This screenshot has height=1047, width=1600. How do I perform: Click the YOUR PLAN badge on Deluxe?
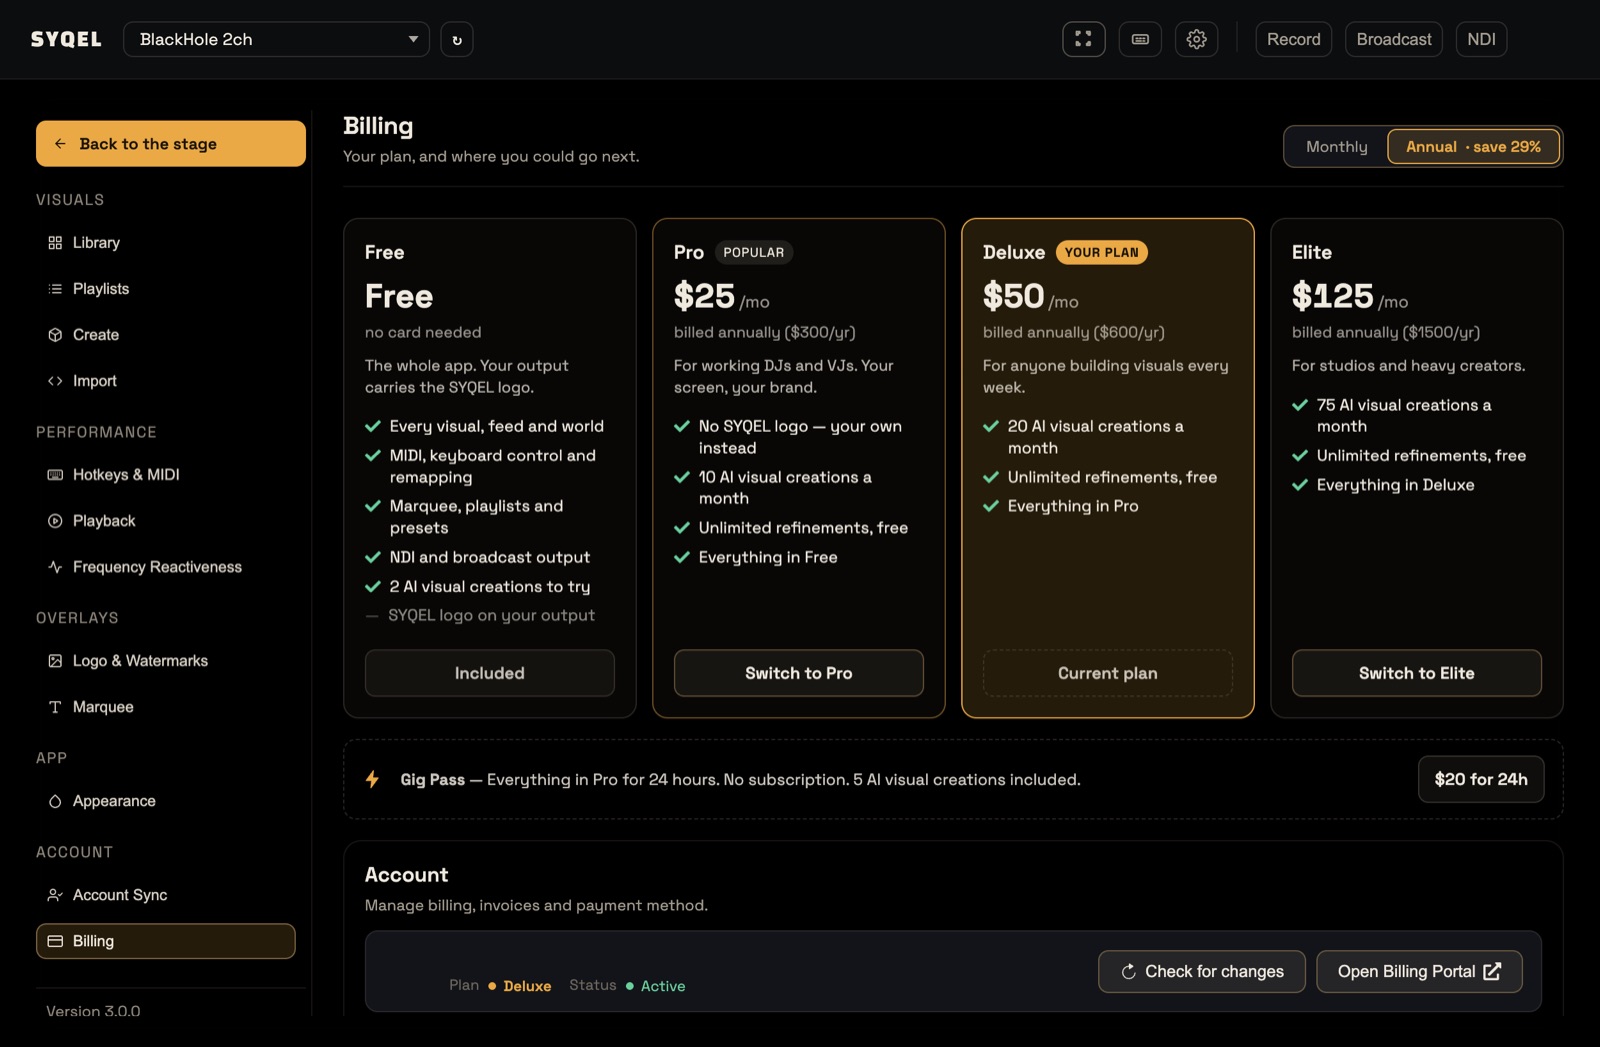[1101, 252]
